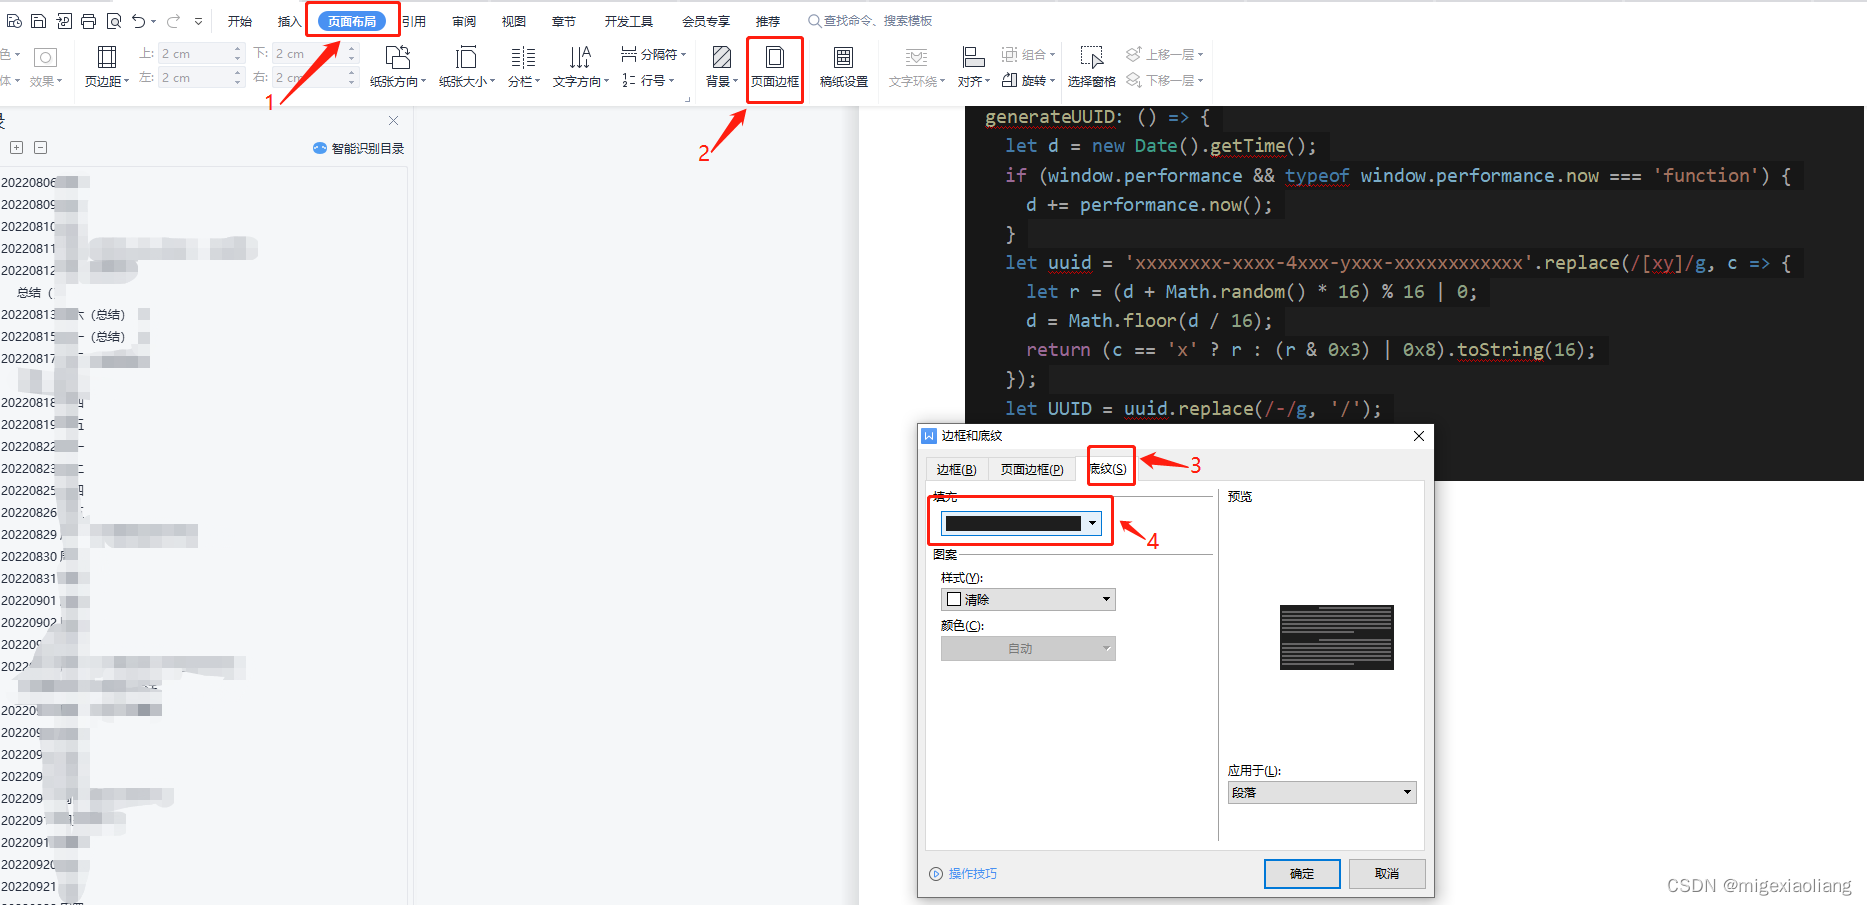Click the Save icon in quick toolbar
Image resolution: width=1867 pixels, height=905 pixels.
38,21
